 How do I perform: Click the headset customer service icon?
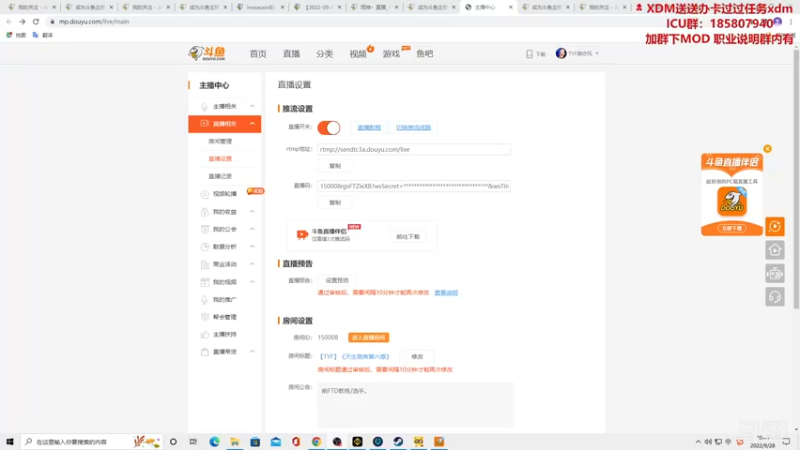click(775, 297)
